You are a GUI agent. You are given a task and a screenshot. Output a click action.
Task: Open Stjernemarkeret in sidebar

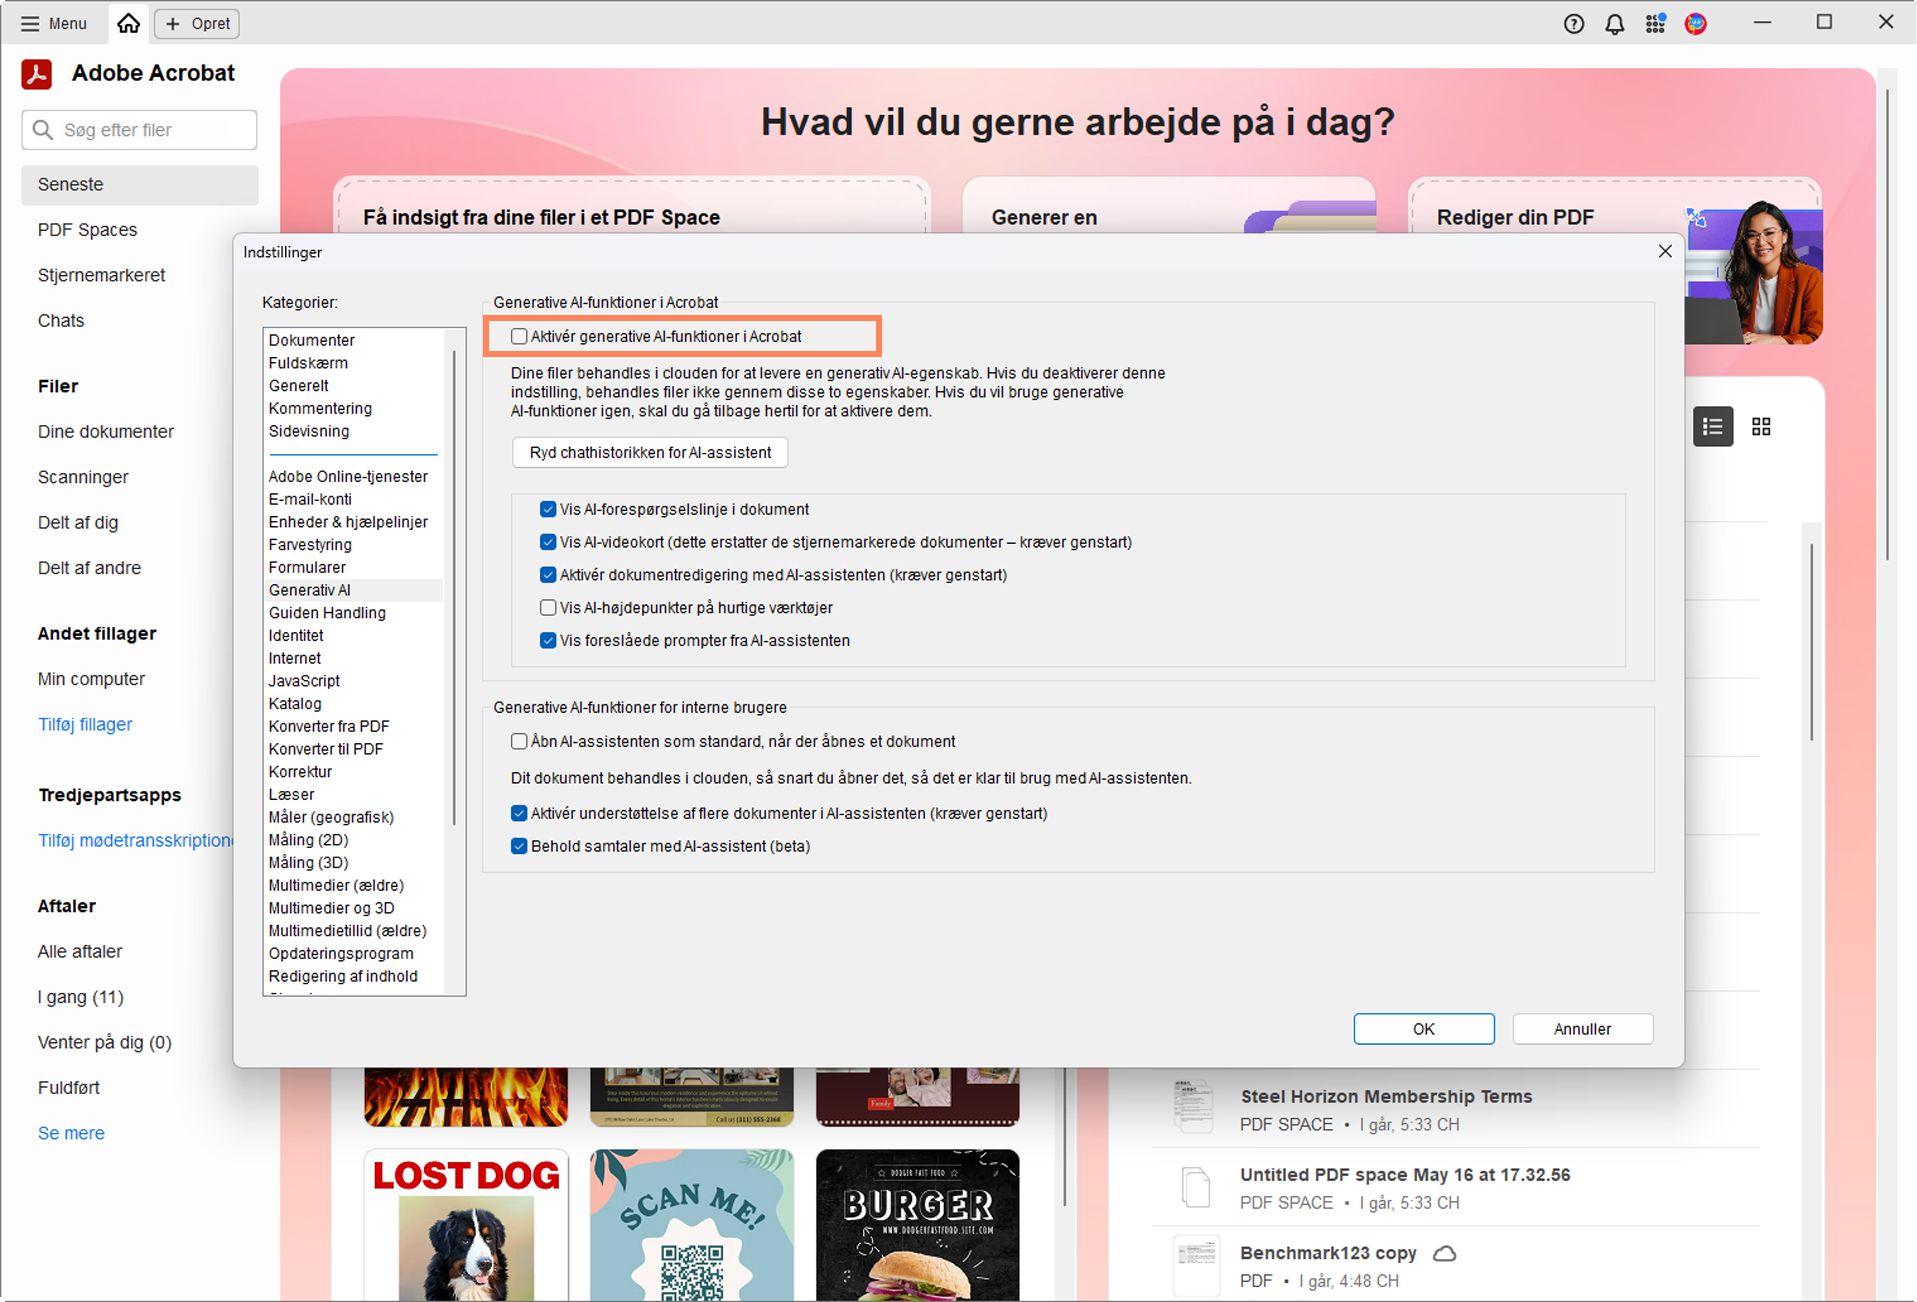pos(101,276)
